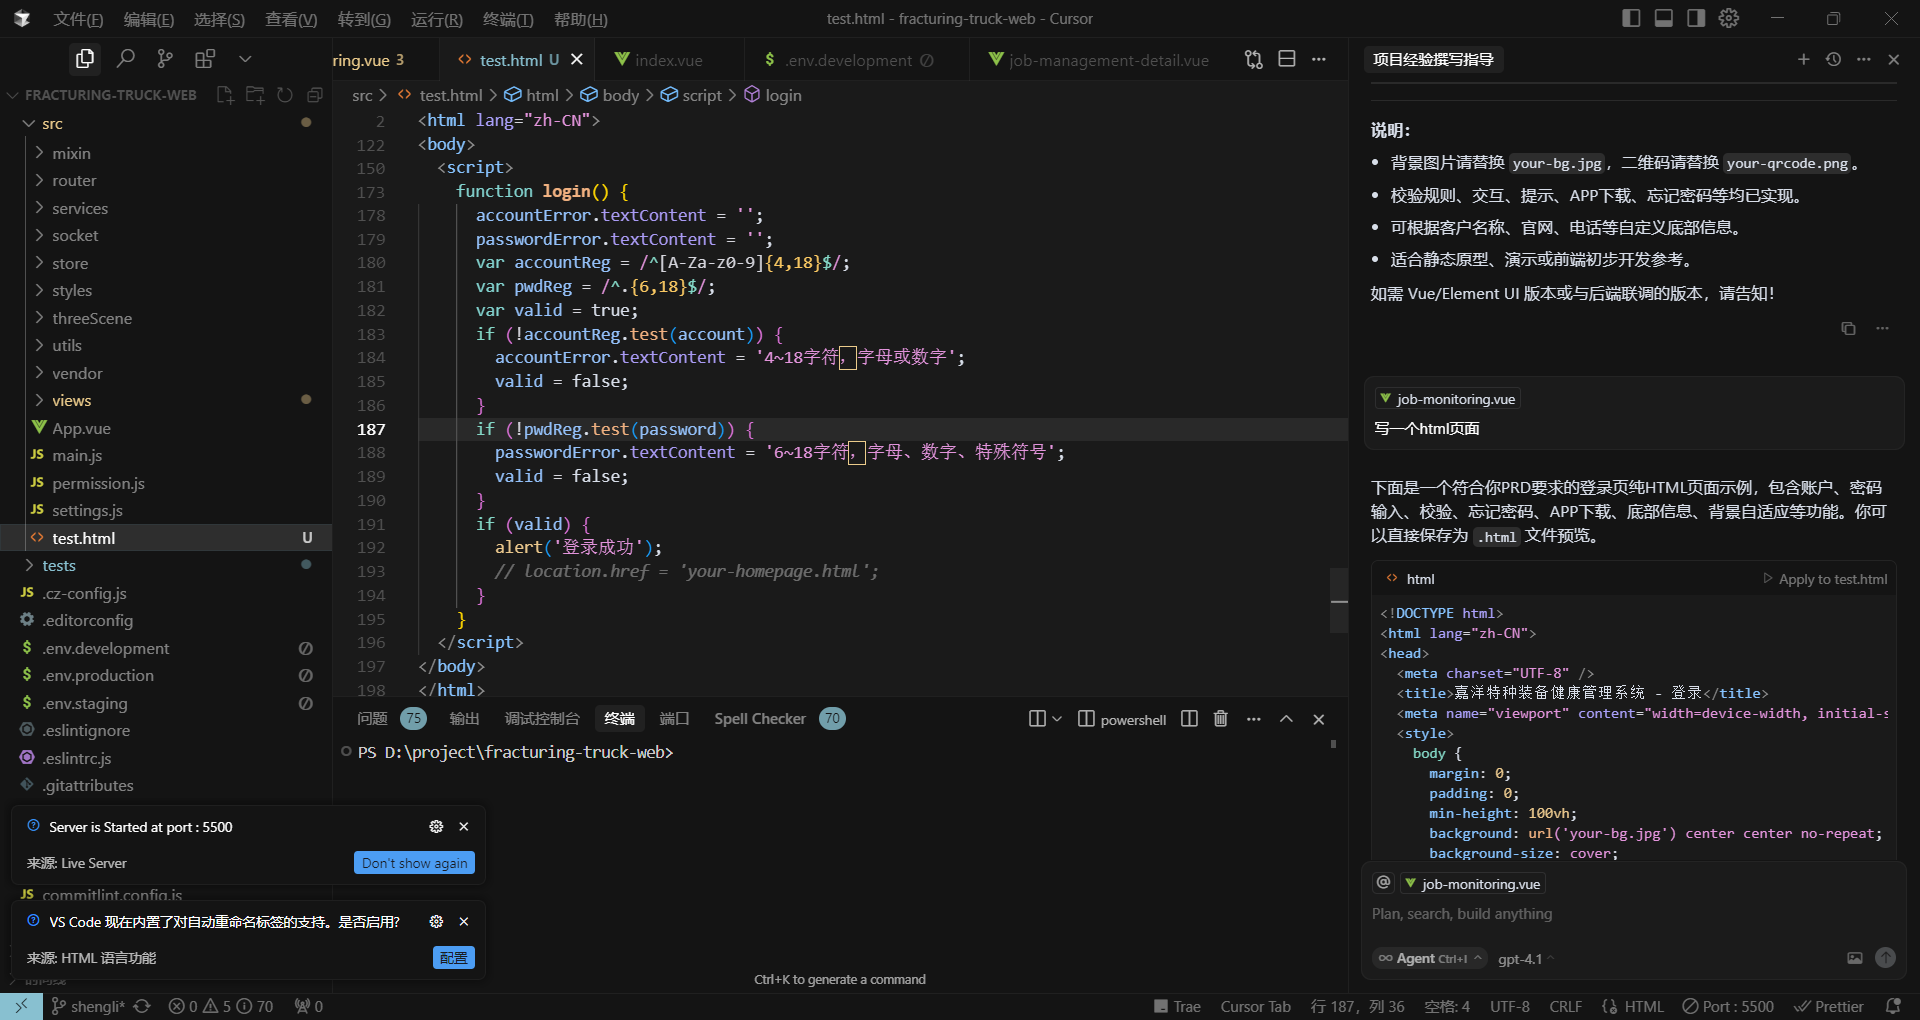1920x1020 pixels.
Task: Split the terminal with the split icon
Action: pos(1189,719)
